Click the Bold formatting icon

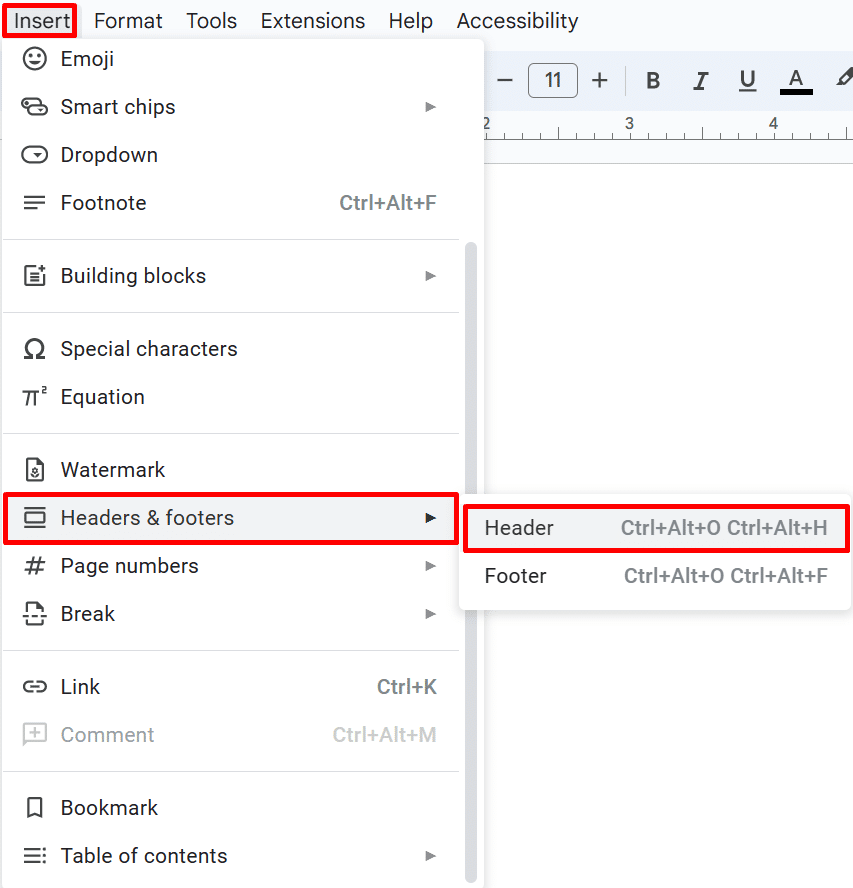(x=653, y=81)
